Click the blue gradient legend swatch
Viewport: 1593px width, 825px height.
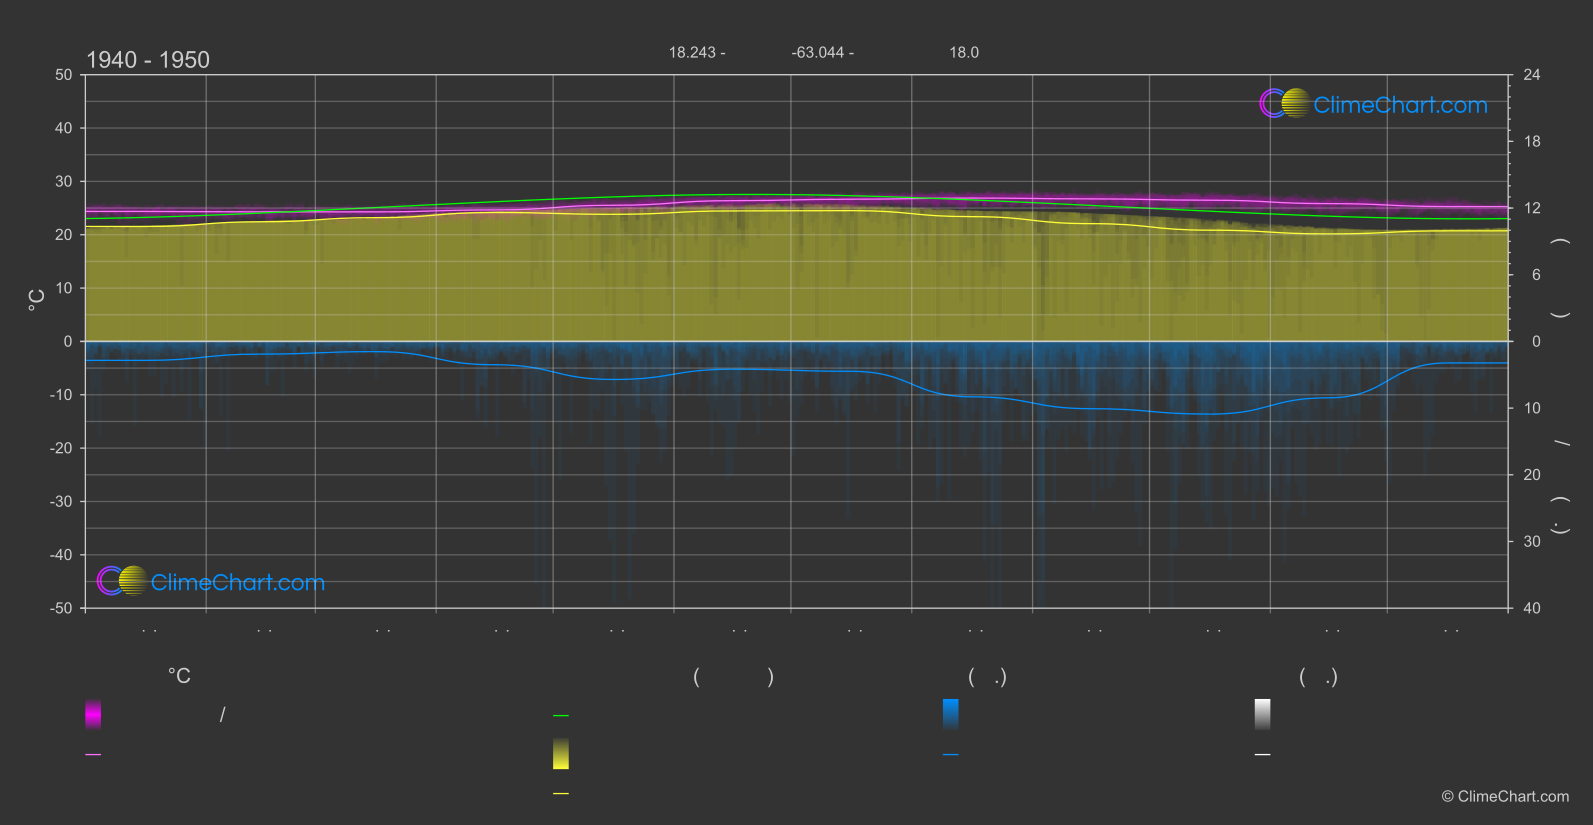[951, 714]
